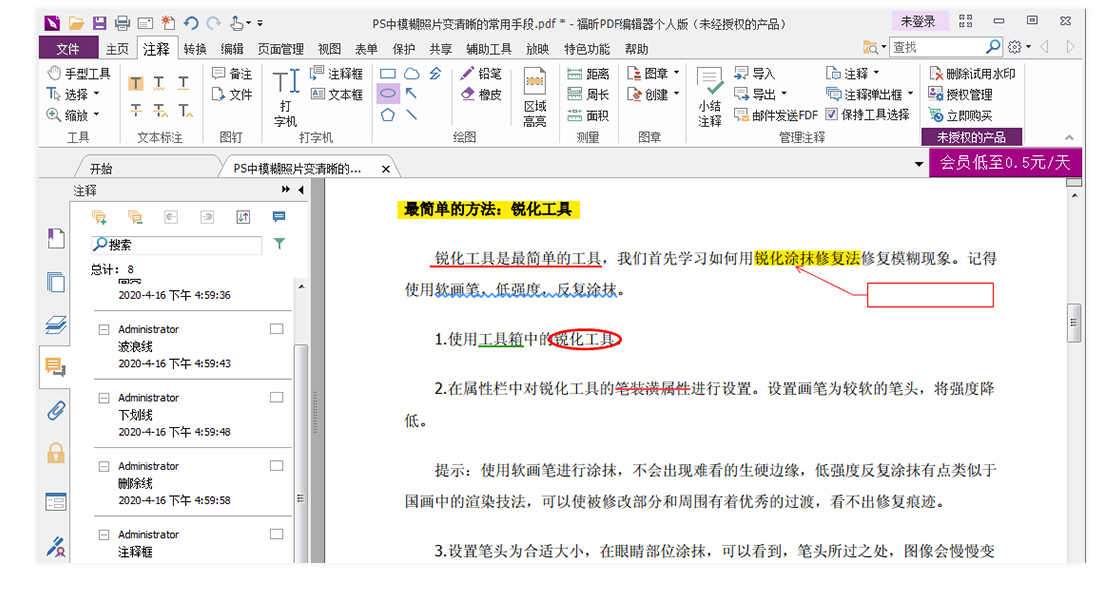
Task: Check the box for the 注释框 comment
Action: point(276,534)
